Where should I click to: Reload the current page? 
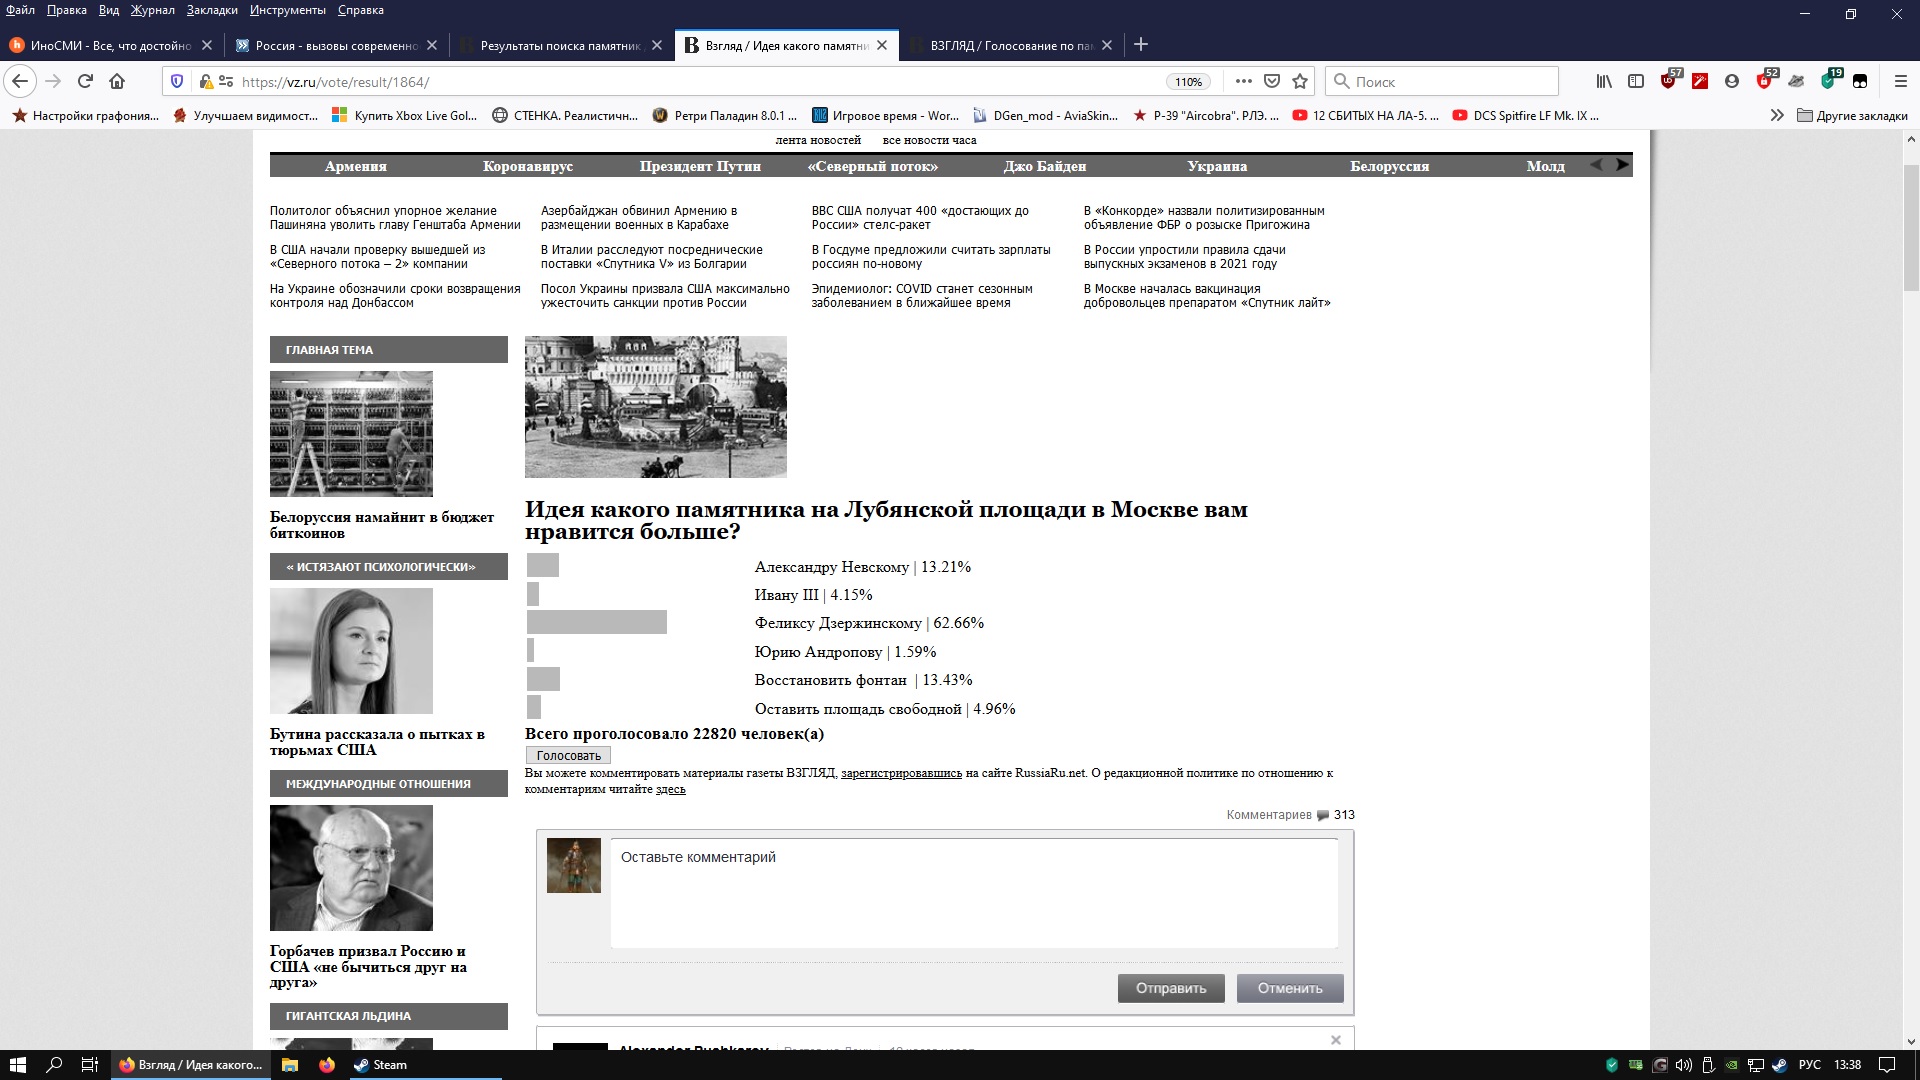[x=85, y=81]
